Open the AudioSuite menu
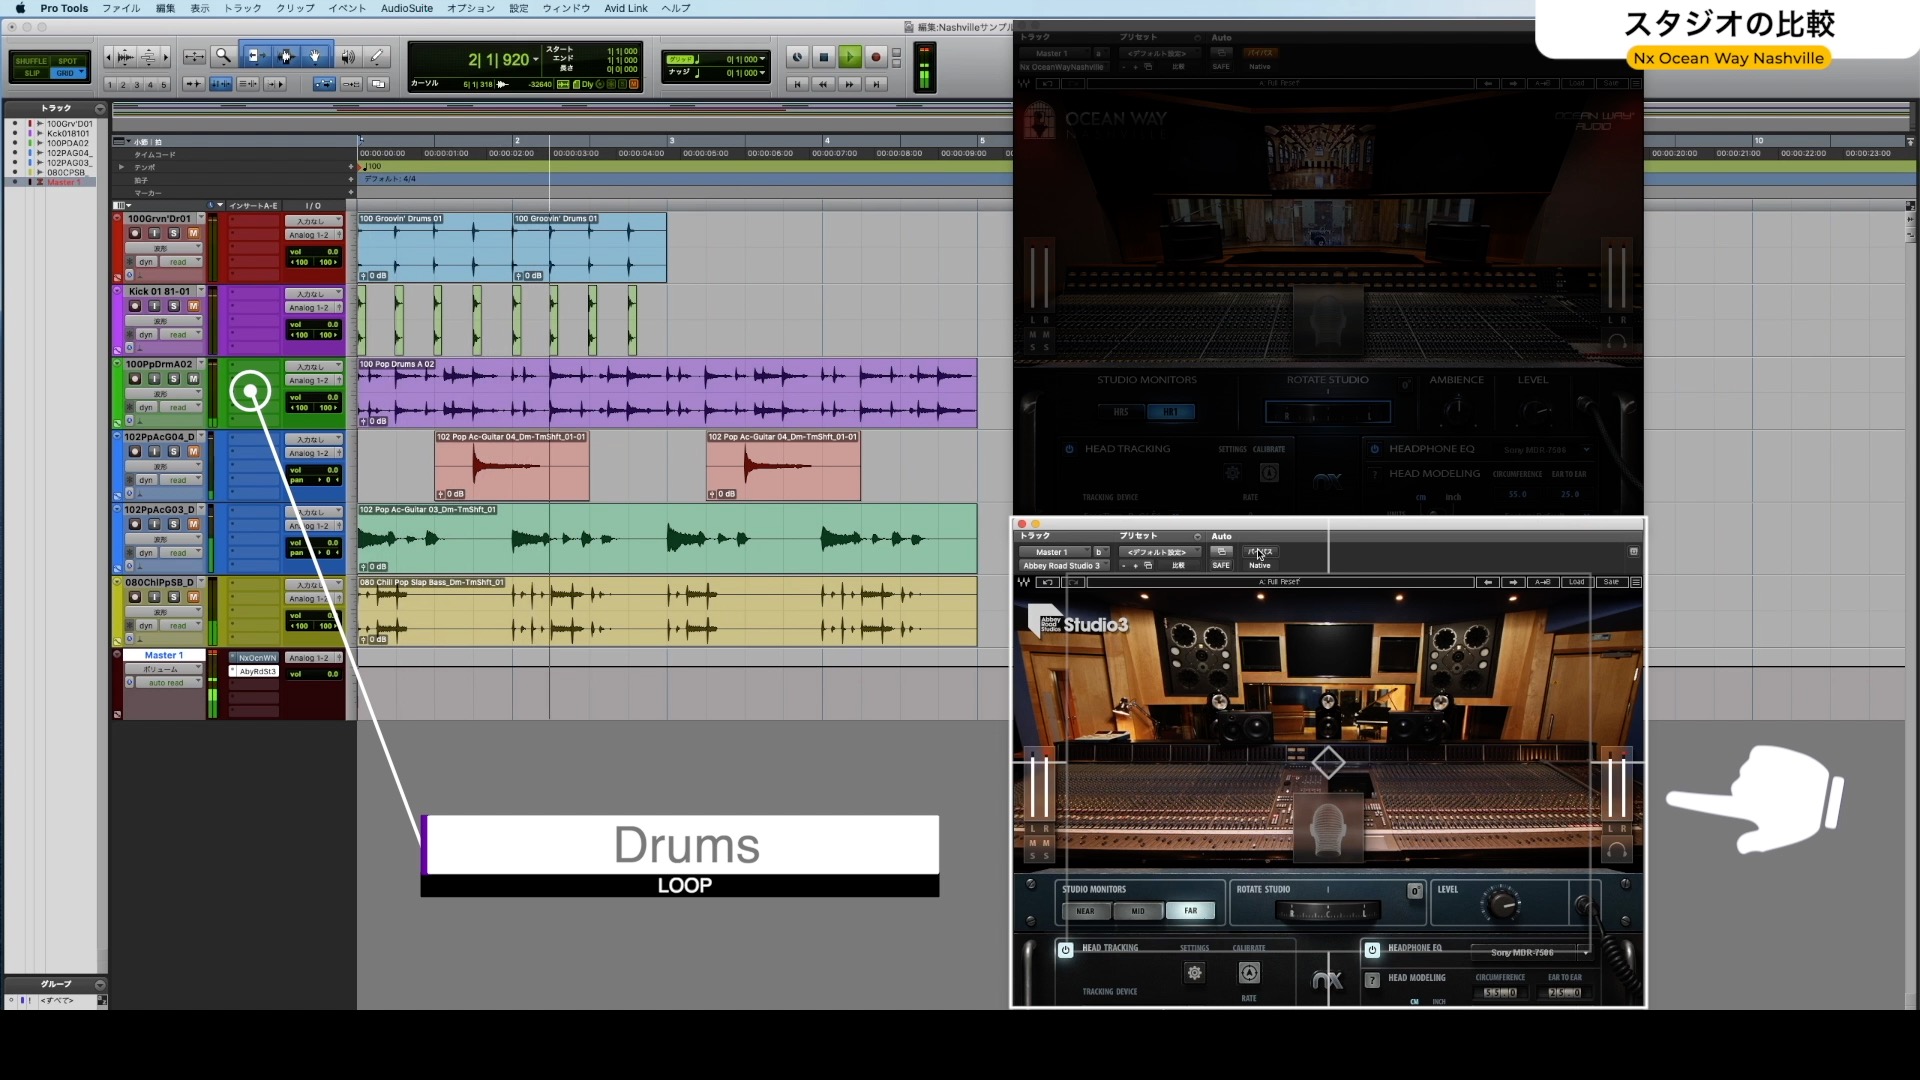 coord(407,8)
